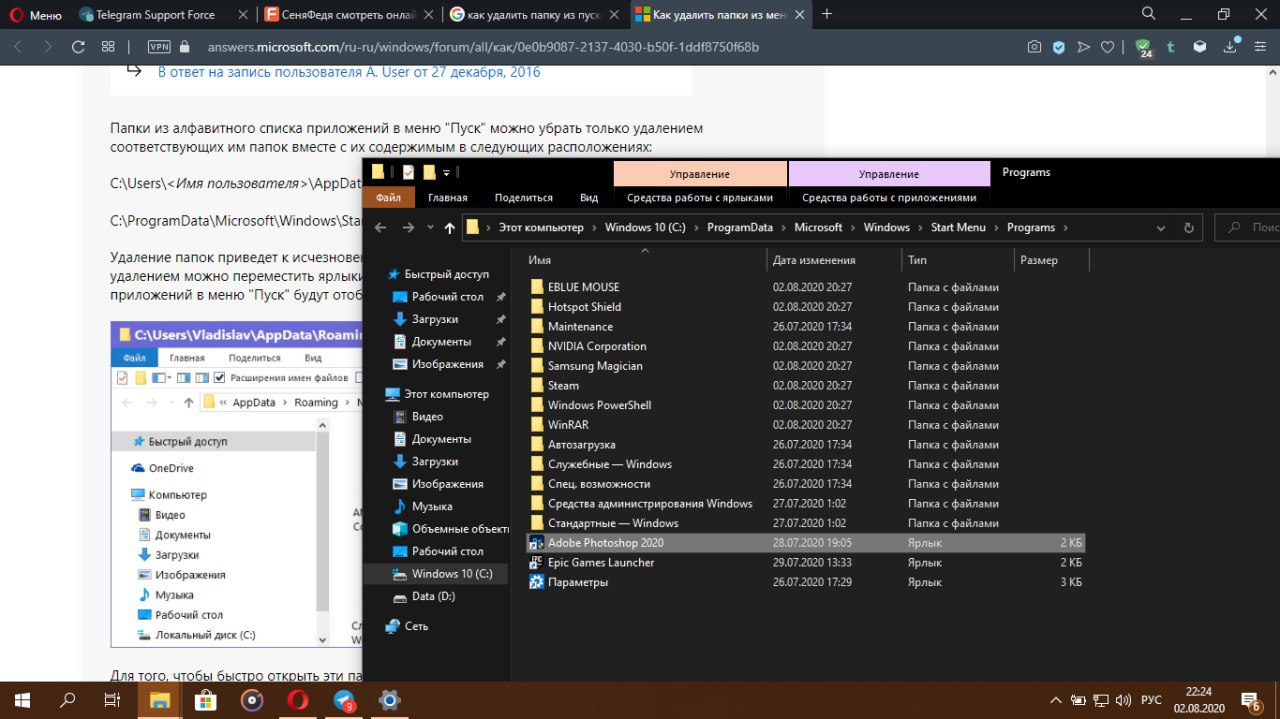
Task: Reload the page in Opera
Action: (78, 47)
